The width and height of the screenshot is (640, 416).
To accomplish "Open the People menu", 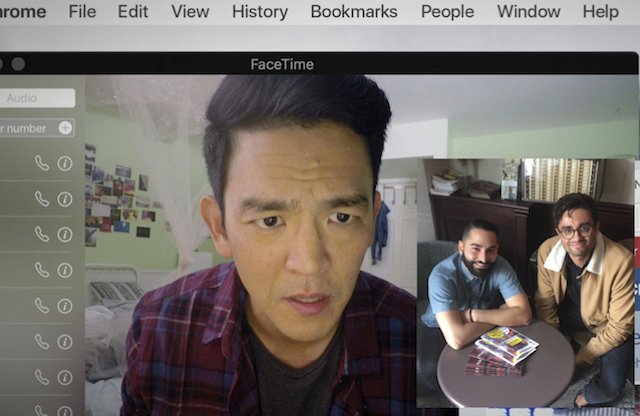I will (x=447, y=11).
